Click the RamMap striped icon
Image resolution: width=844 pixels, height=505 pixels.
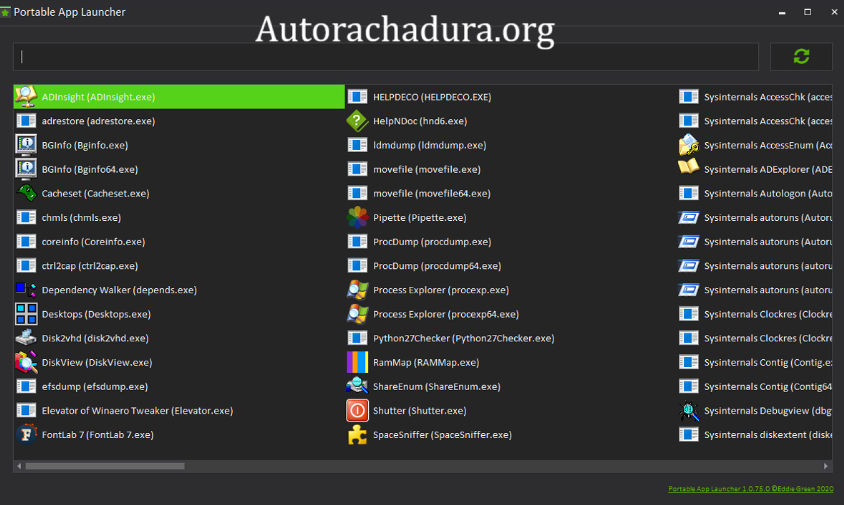(357, 362)
